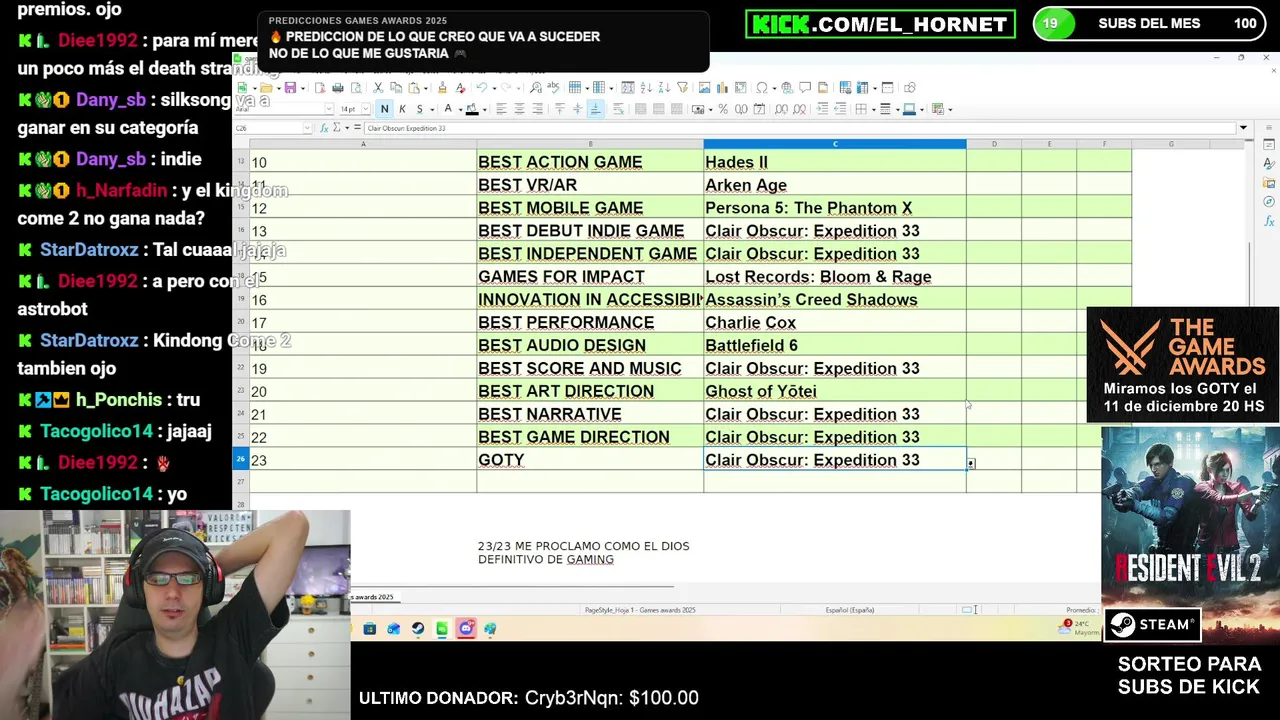
Task: Click the Insert Comment speech bubble icon
Action: tap(805, 88)
